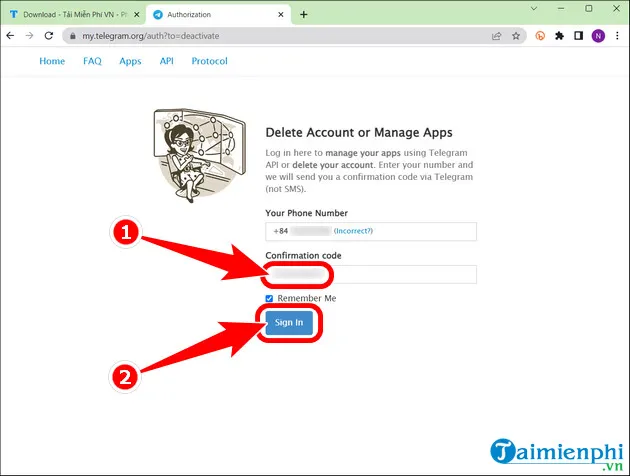Focus the Confirmation code input field

371,274
